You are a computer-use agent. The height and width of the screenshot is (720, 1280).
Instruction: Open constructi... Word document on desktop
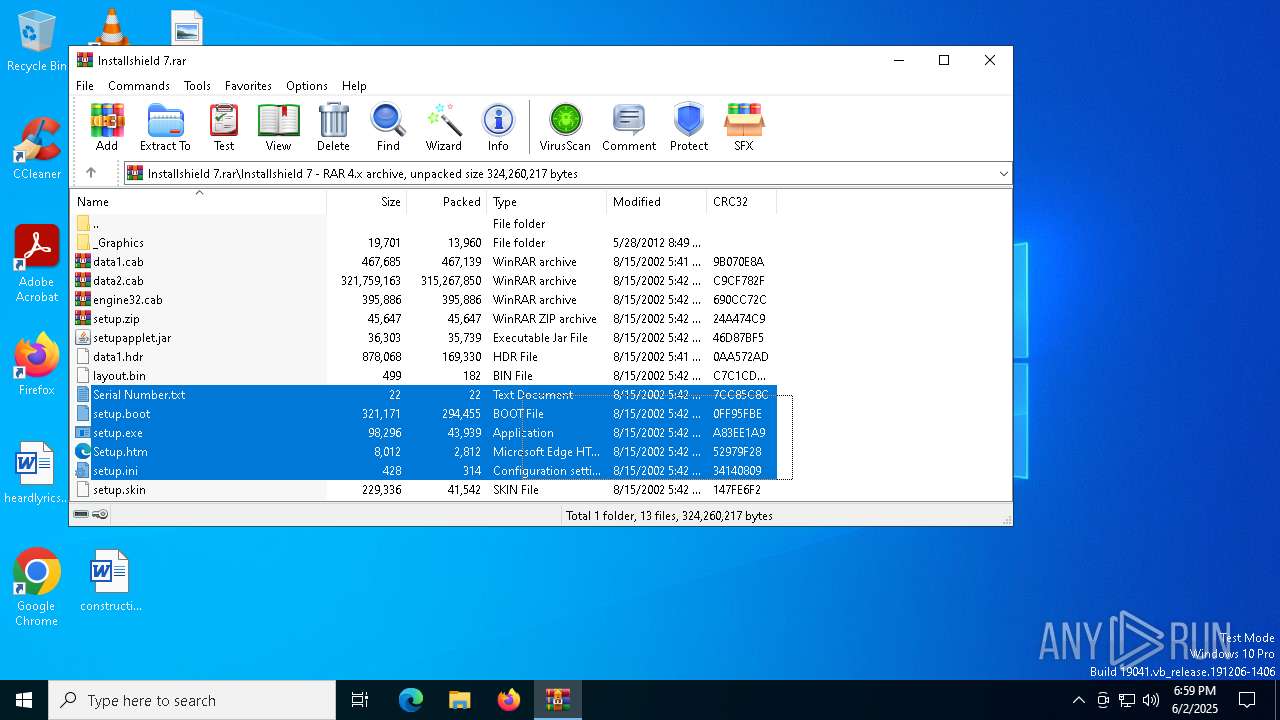pyautogui.click(x=110, y=580)
